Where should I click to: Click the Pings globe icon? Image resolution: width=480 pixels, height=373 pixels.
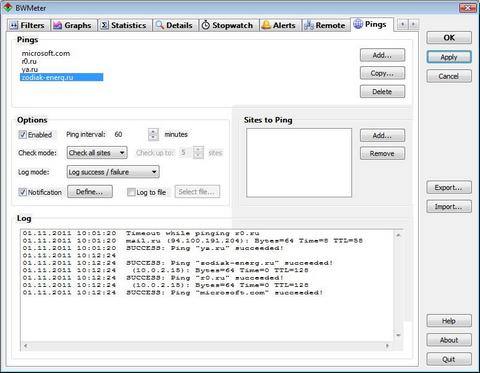(x=358, y=24)
